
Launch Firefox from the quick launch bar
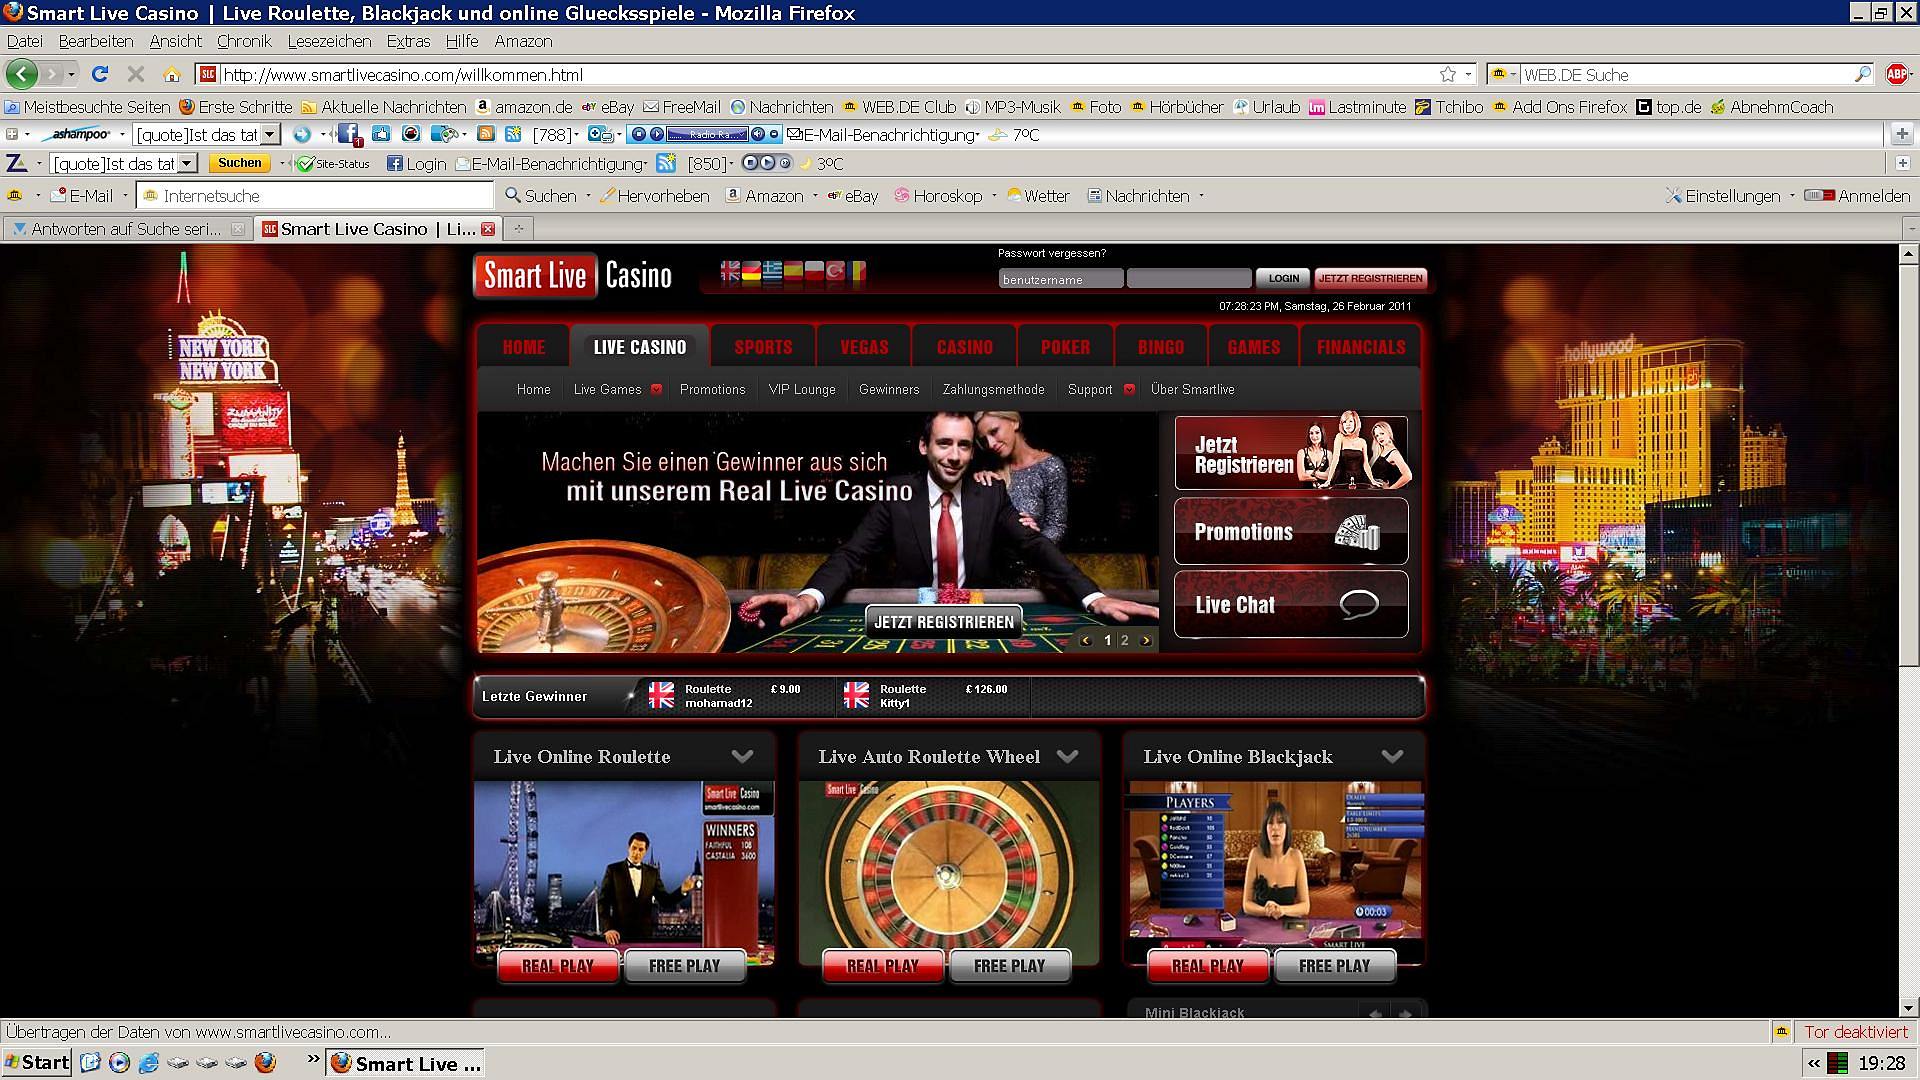[x=265, y=1062]
